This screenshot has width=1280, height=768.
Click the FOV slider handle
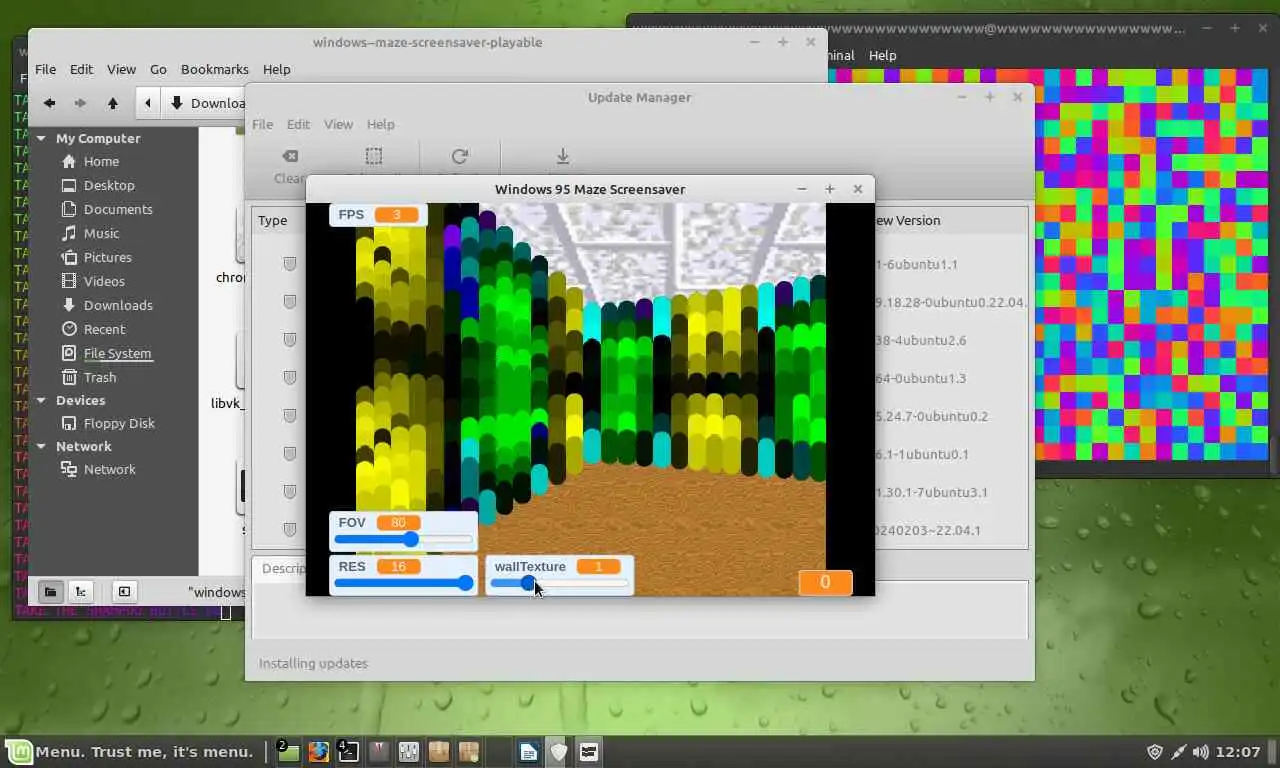point(410,539)
